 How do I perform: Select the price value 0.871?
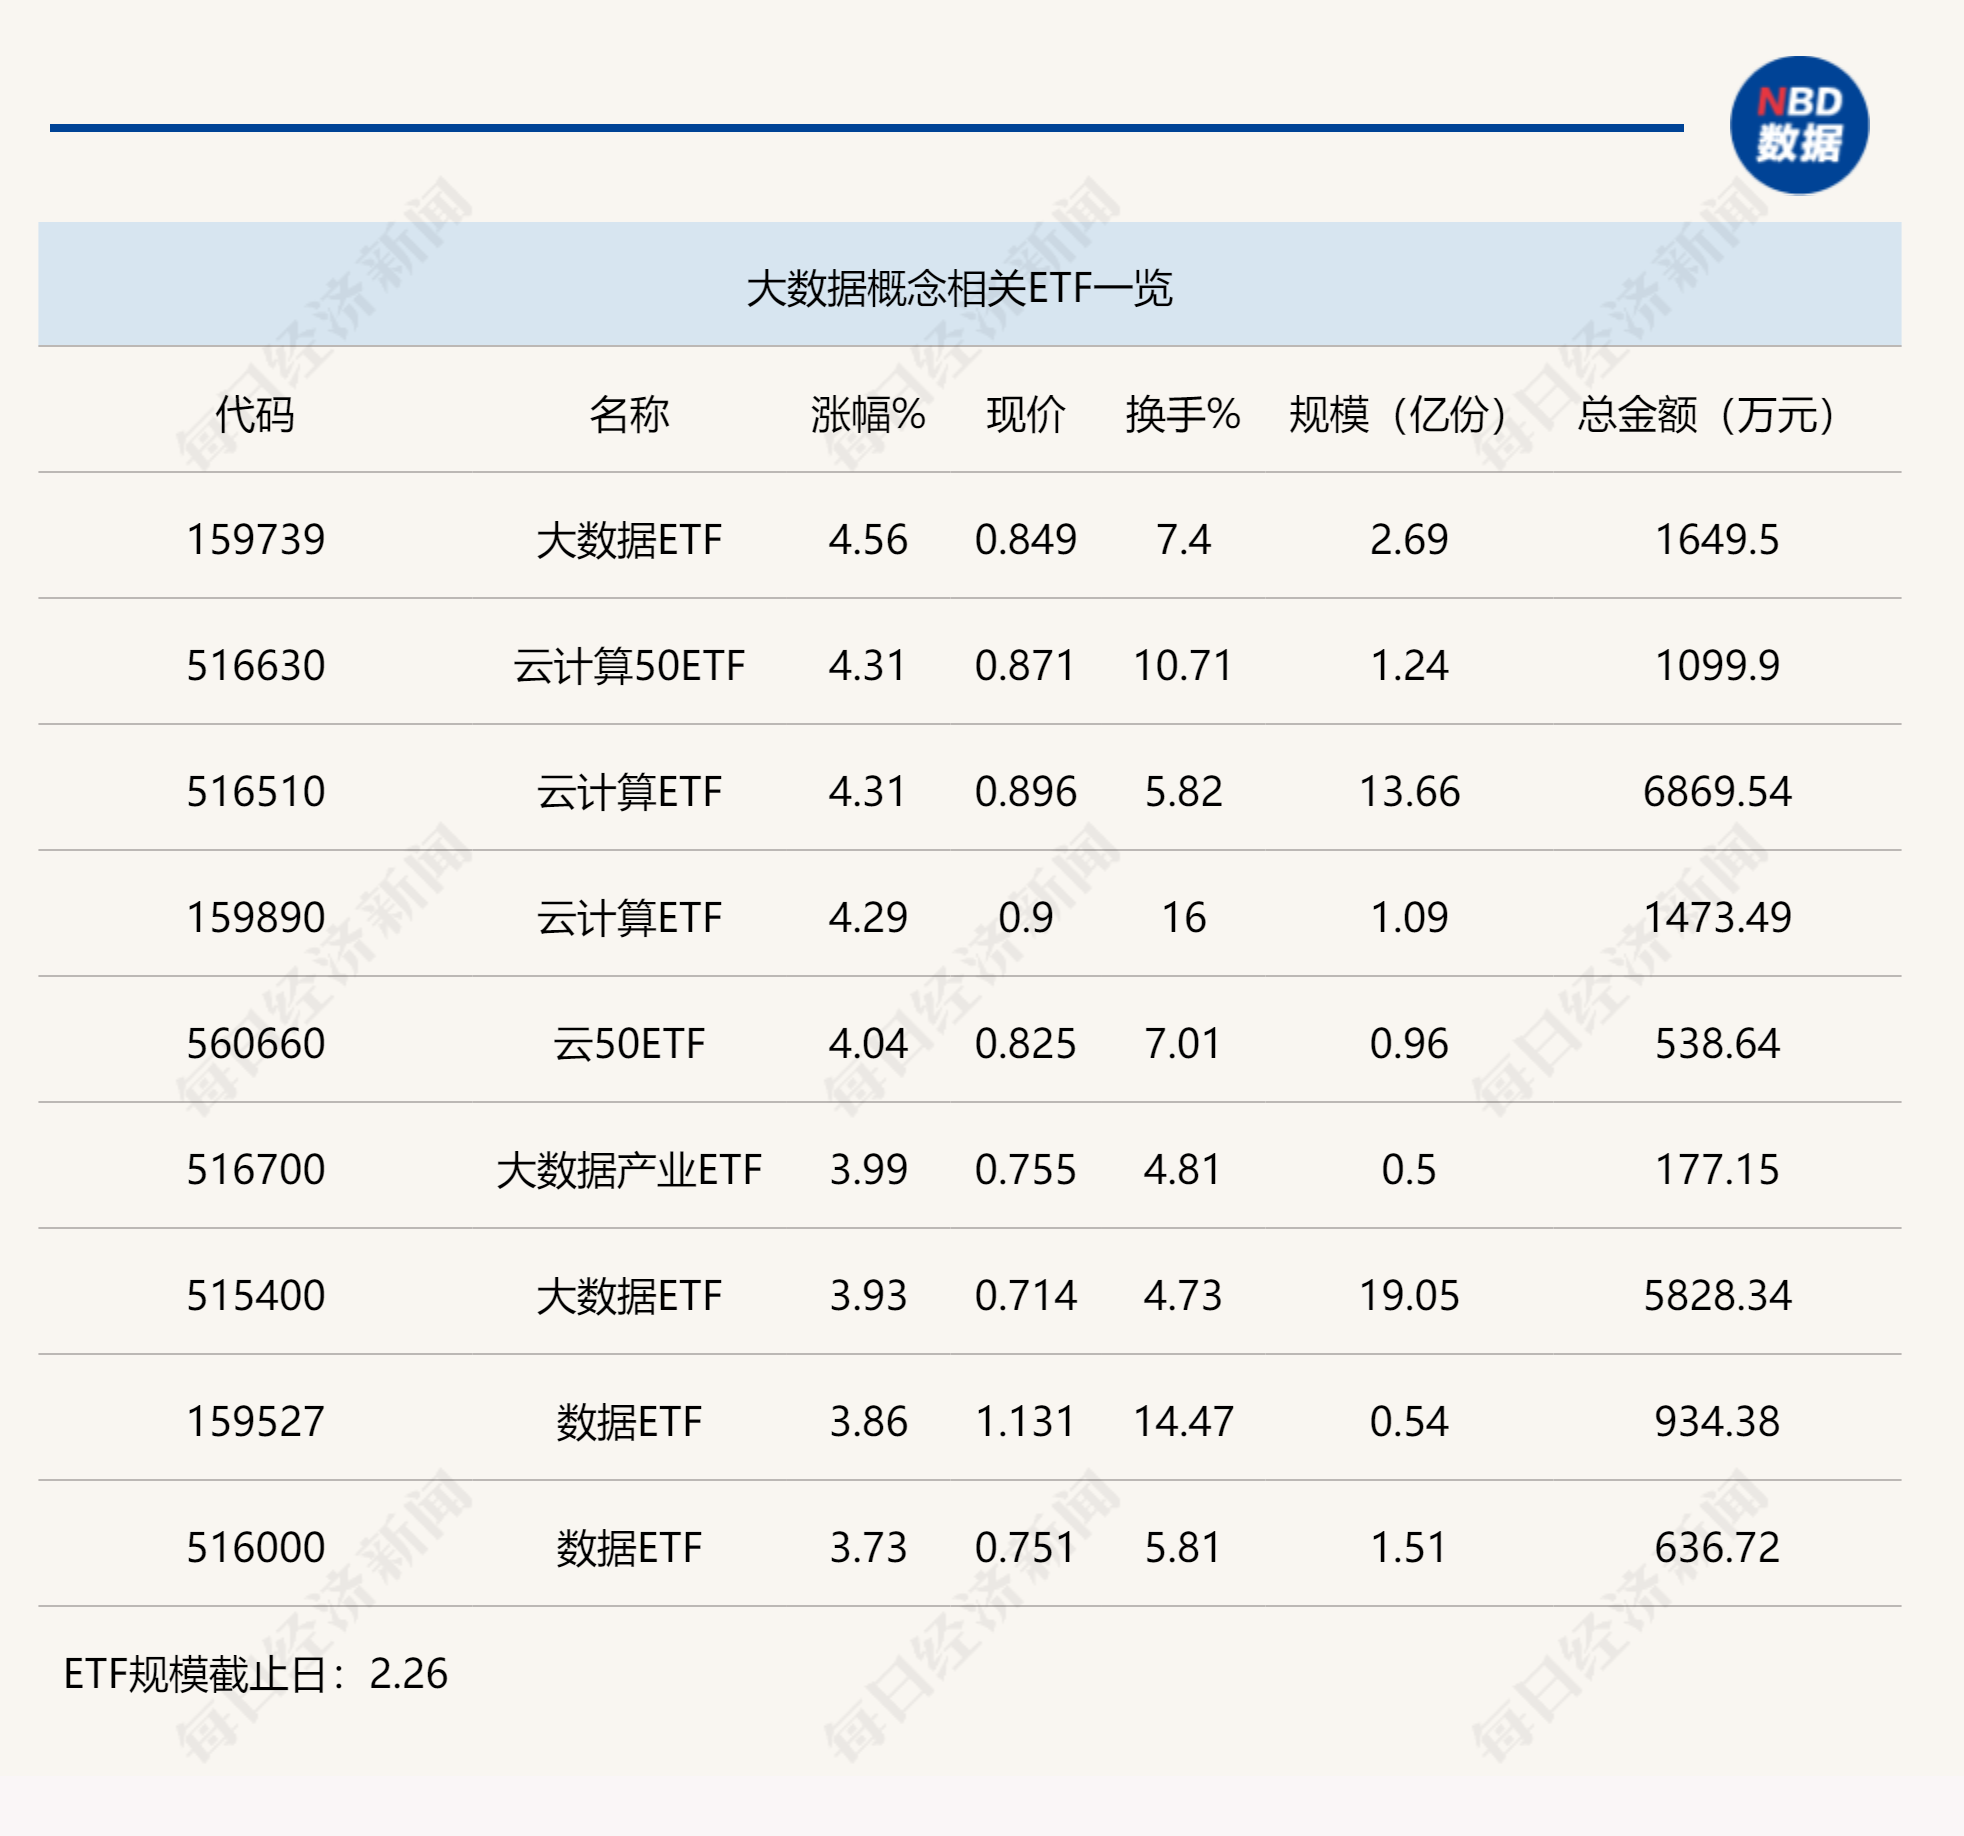point(1026,666)
